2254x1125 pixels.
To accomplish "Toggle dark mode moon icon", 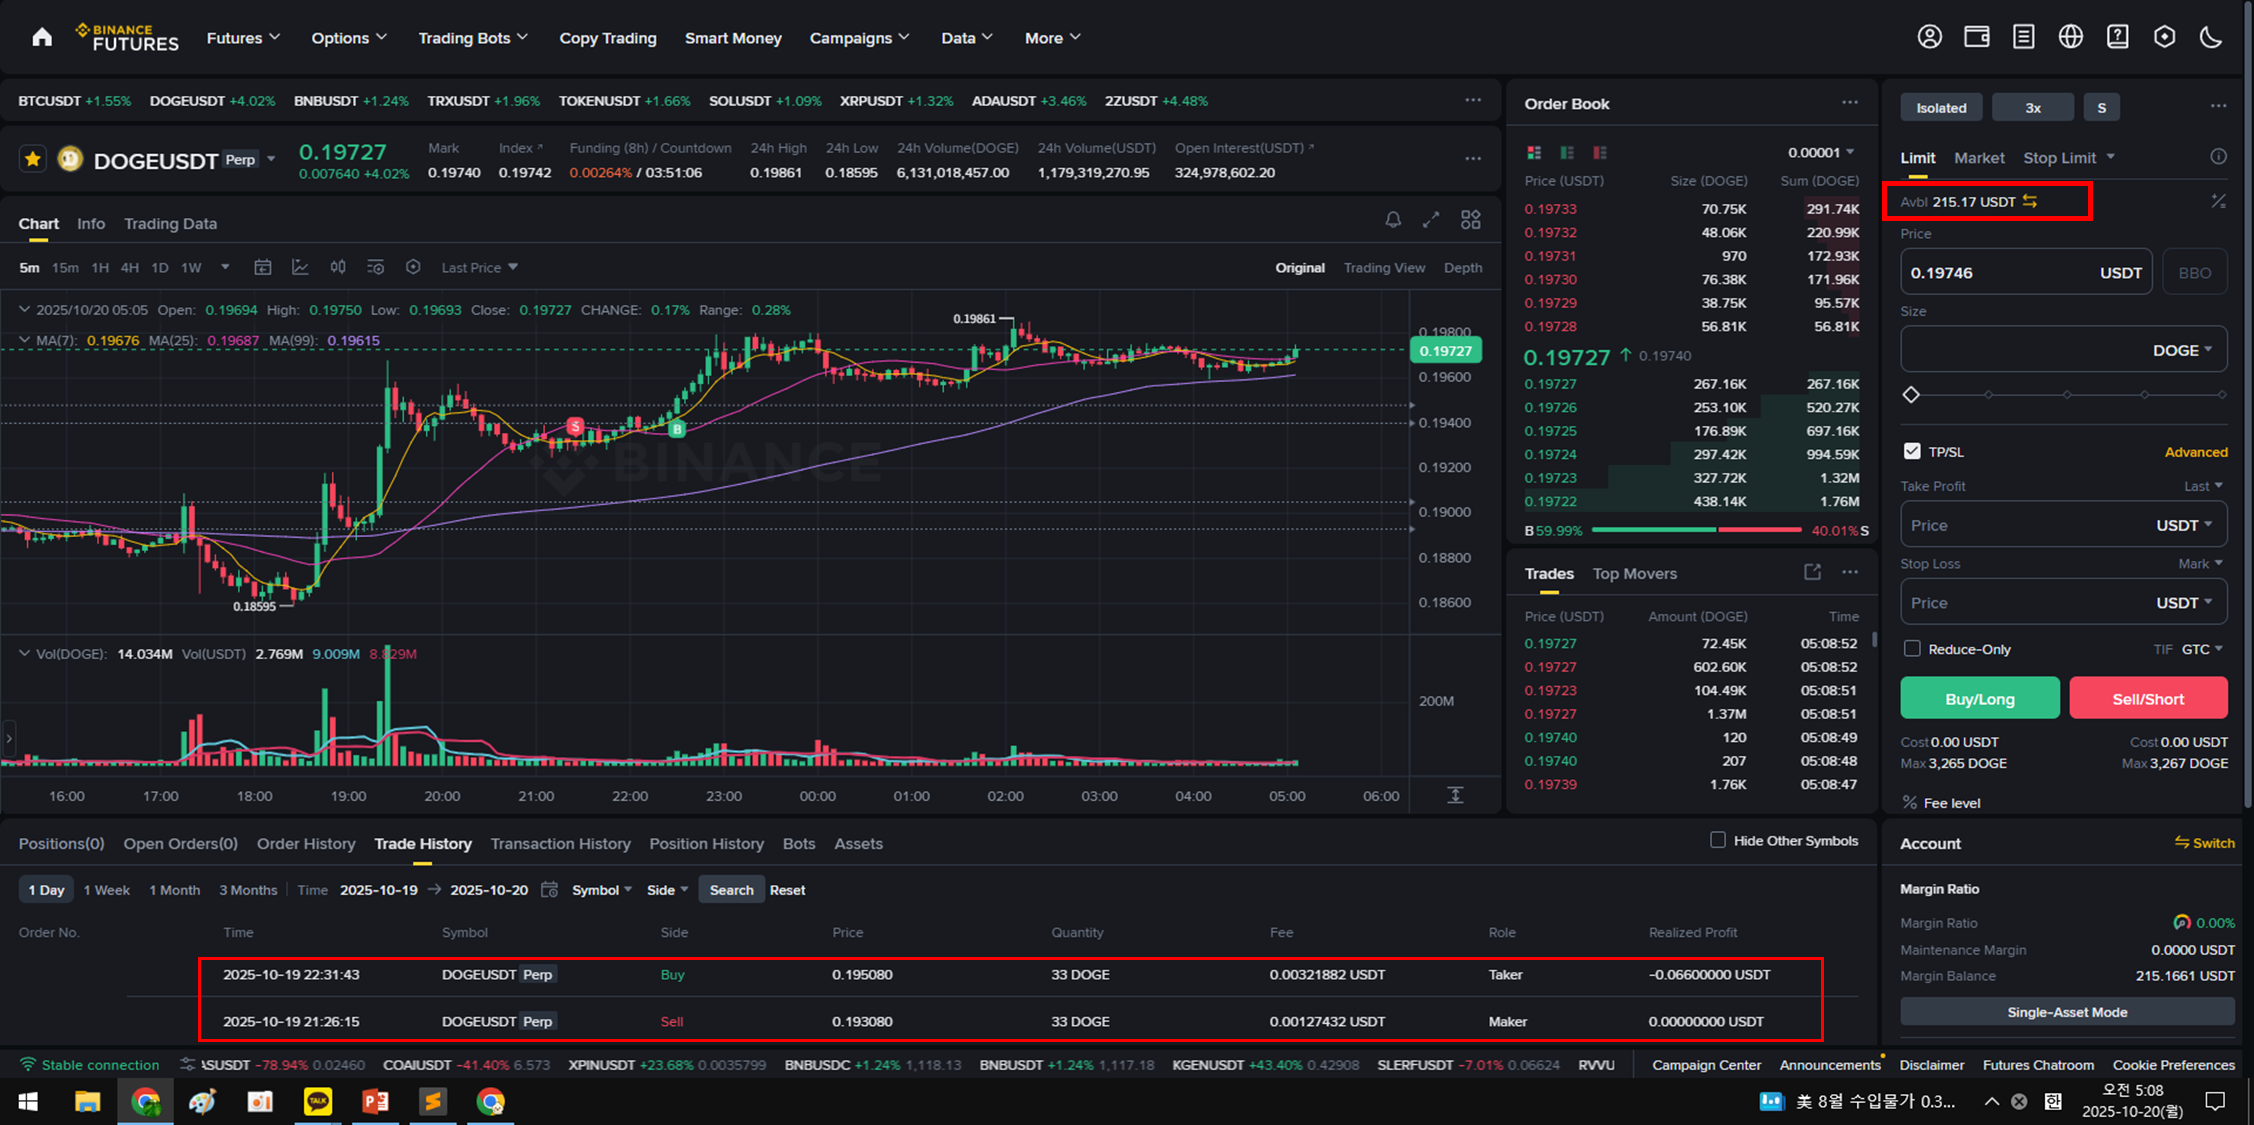I will pyautogui.click(x=2211, y=37).
